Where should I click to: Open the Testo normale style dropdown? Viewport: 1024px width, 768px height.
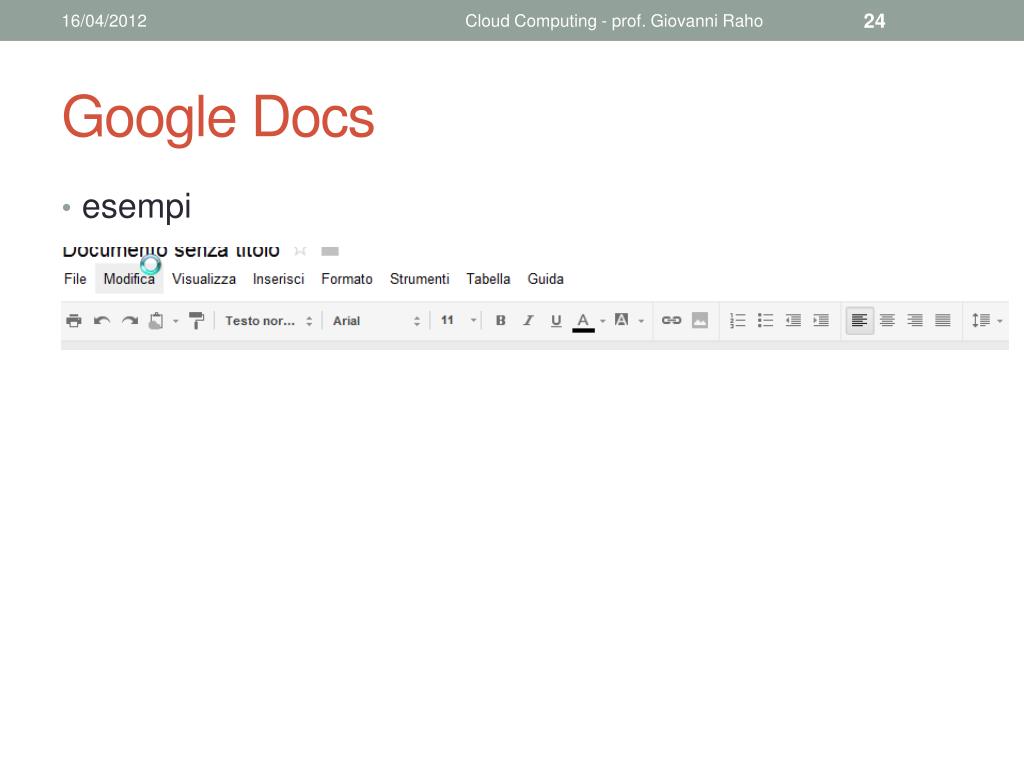point(268,321)
